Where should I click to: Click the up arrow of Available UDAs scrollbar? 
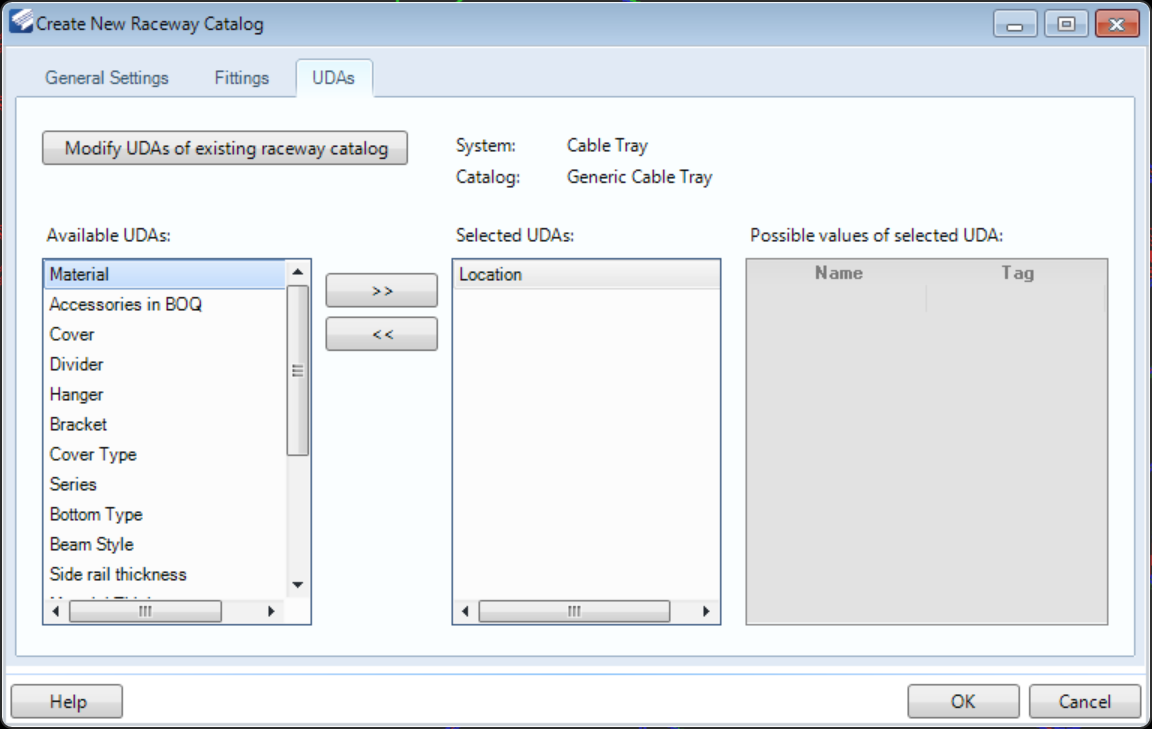[x=298, y=272]
